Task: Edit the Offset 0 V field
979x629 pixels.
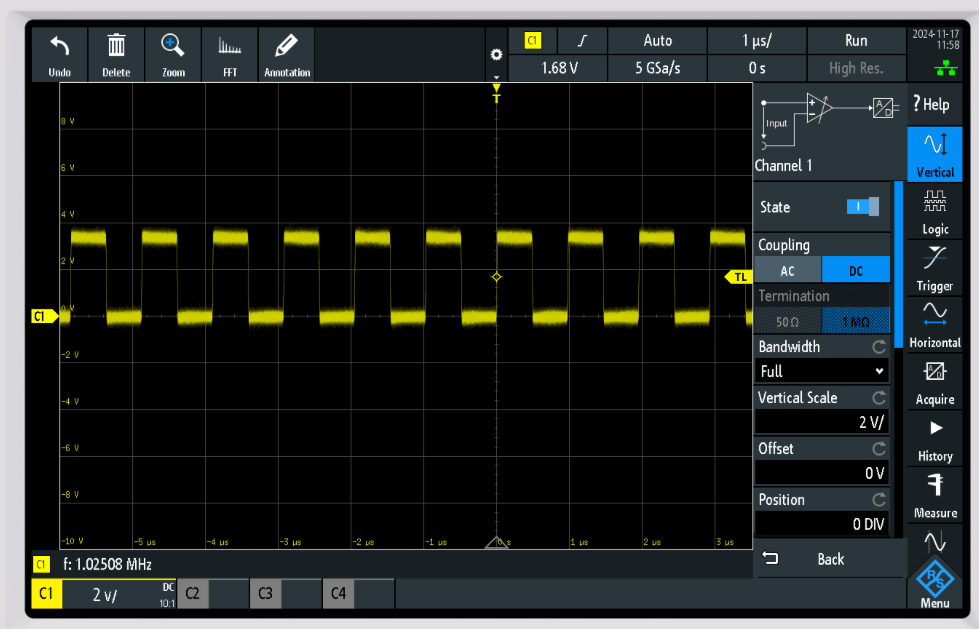Action: pos(822,473)
